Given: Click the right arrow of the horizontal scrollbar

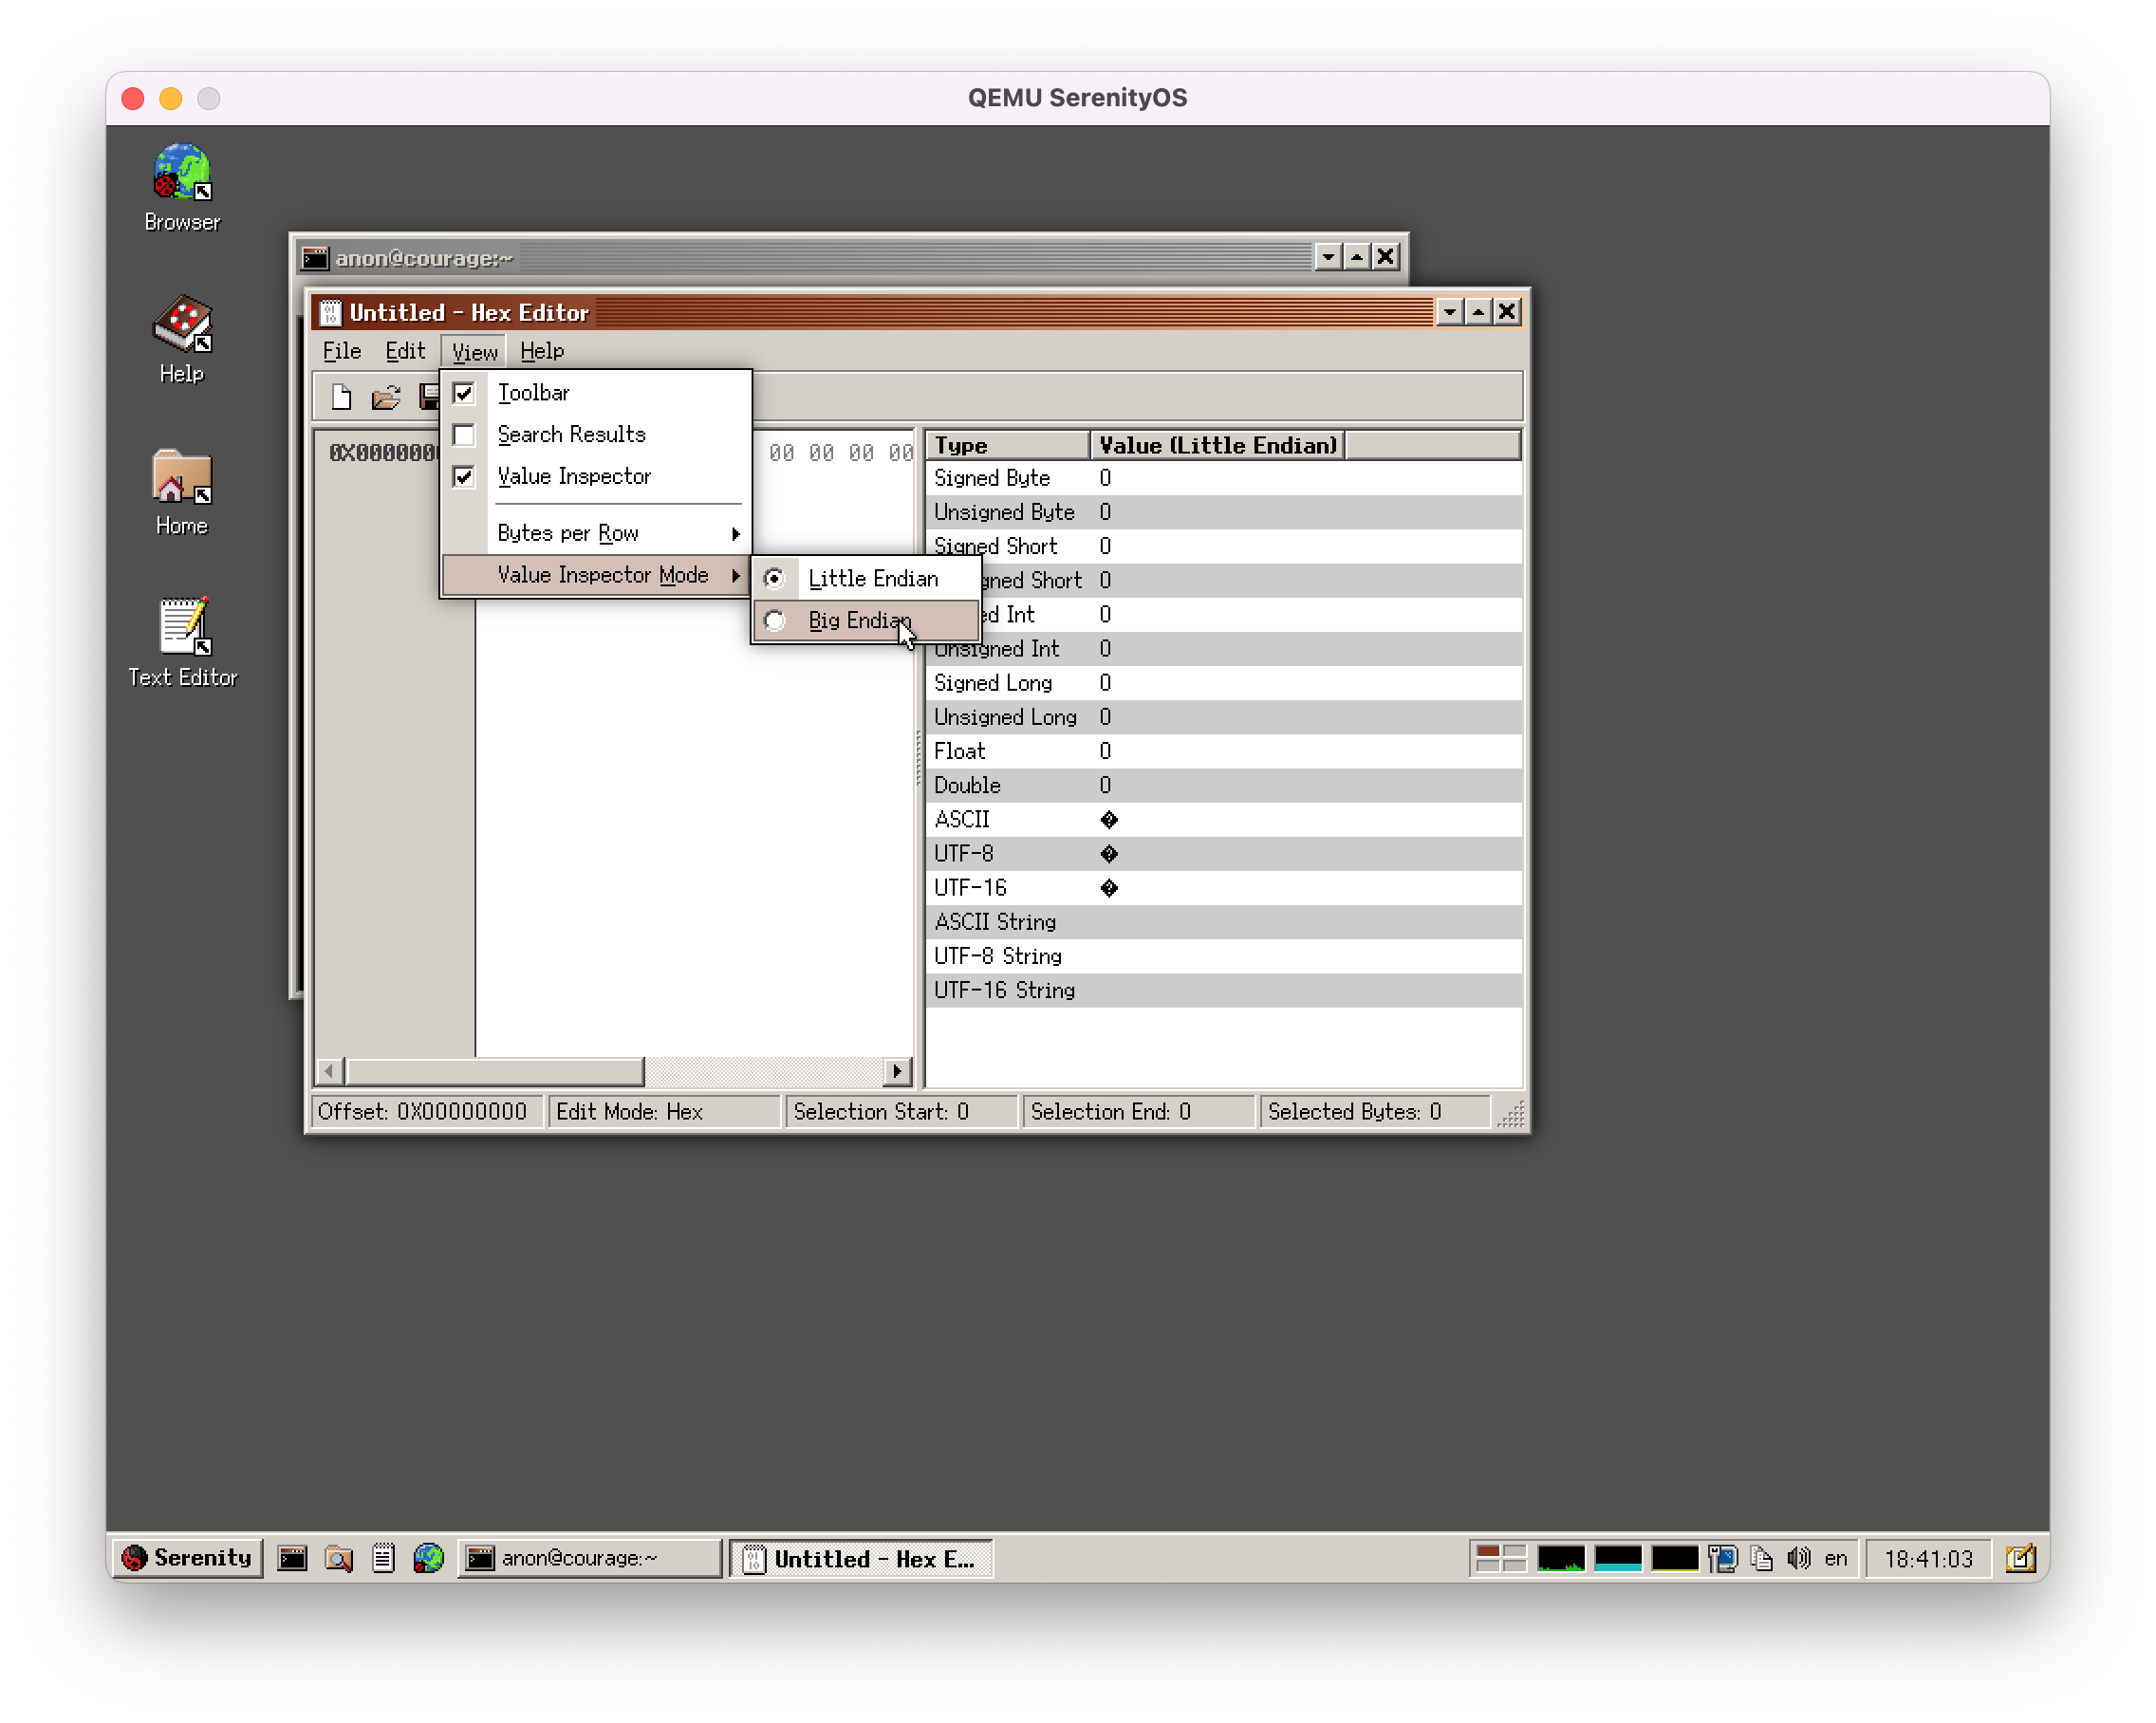Looking at the screenshot, I should tap(897, 1071).
